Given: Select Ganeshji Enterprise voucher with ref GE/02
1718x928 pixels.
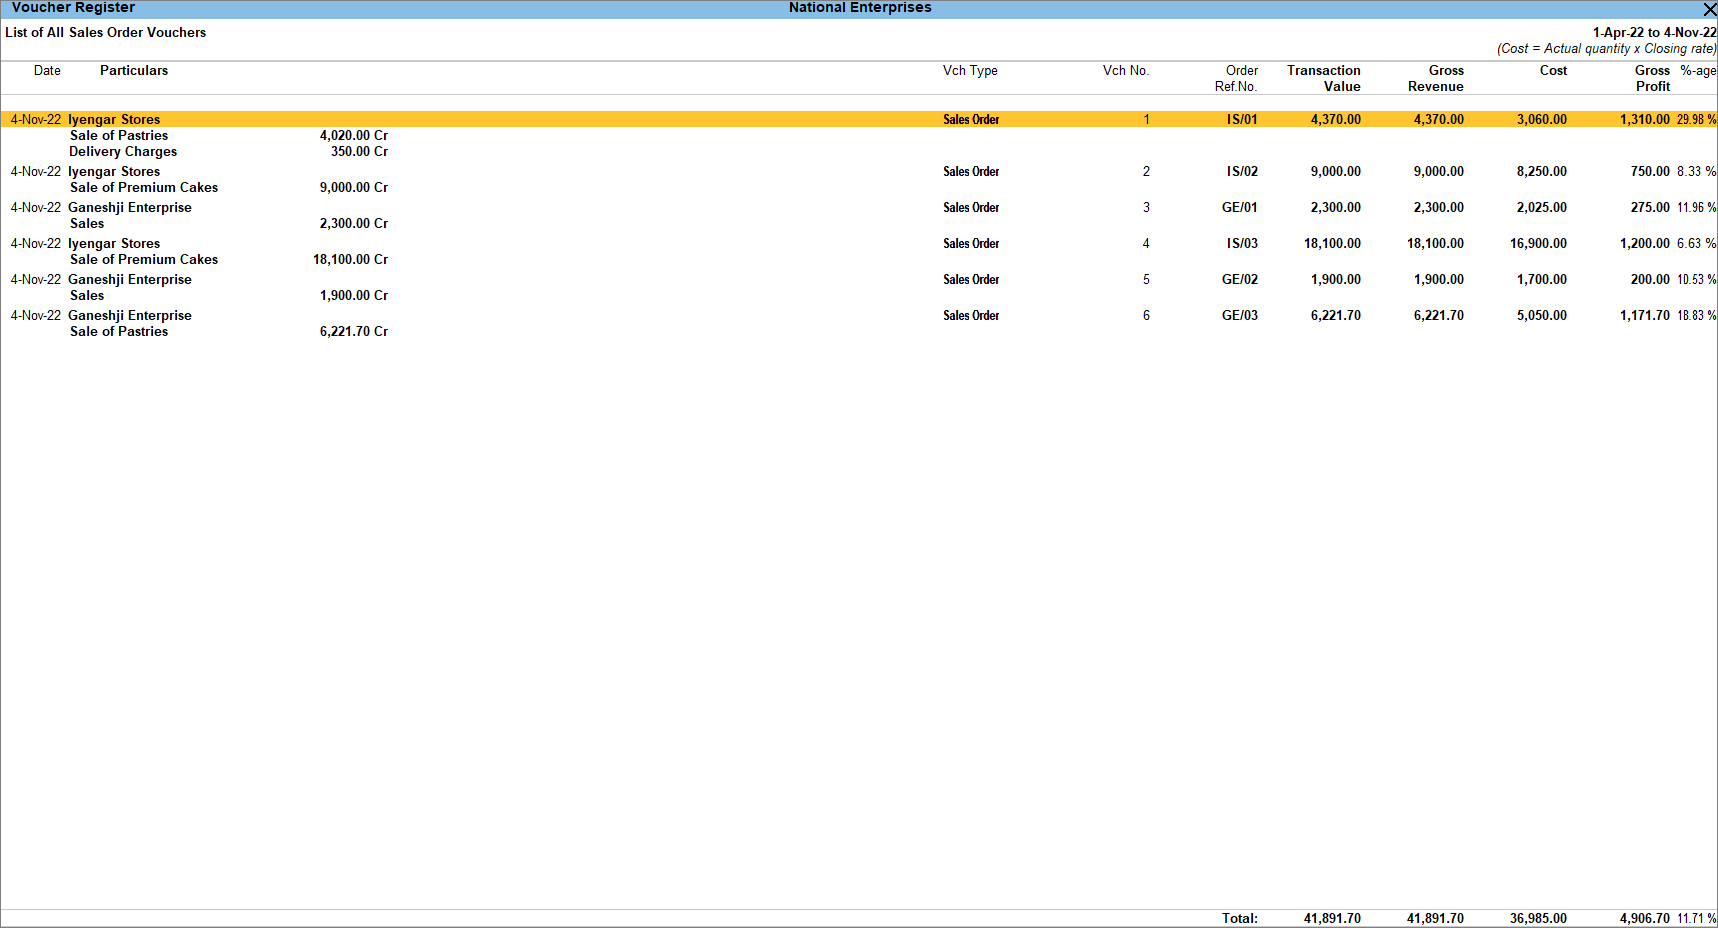Looking at the screenshot, I should click(859, 280).
